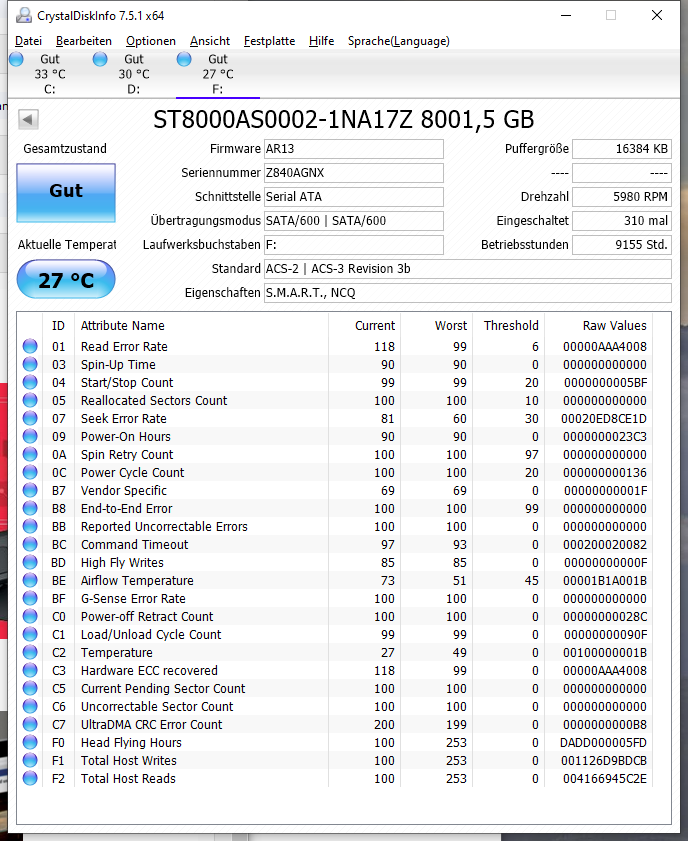Click status orb for Seek Error Rate
Screen dimensions: 688x841
tap(30, 418)
